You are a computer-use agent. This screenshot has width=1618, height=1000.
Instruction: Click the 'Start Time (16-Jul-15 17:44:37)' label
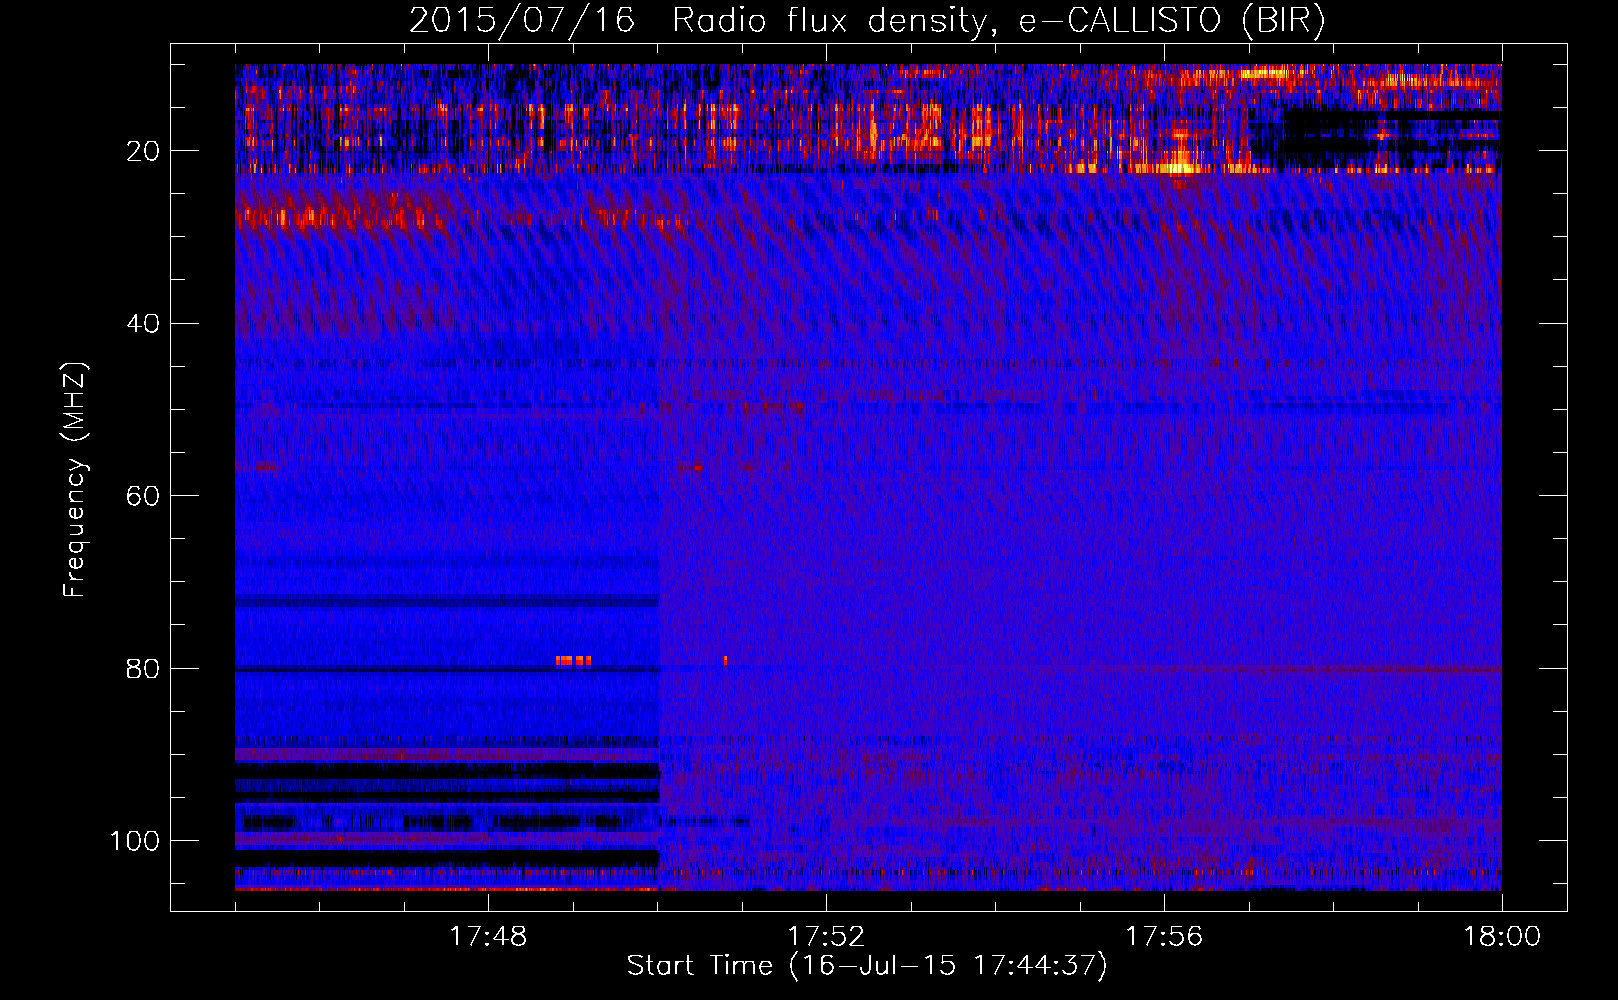click(867, 966)
